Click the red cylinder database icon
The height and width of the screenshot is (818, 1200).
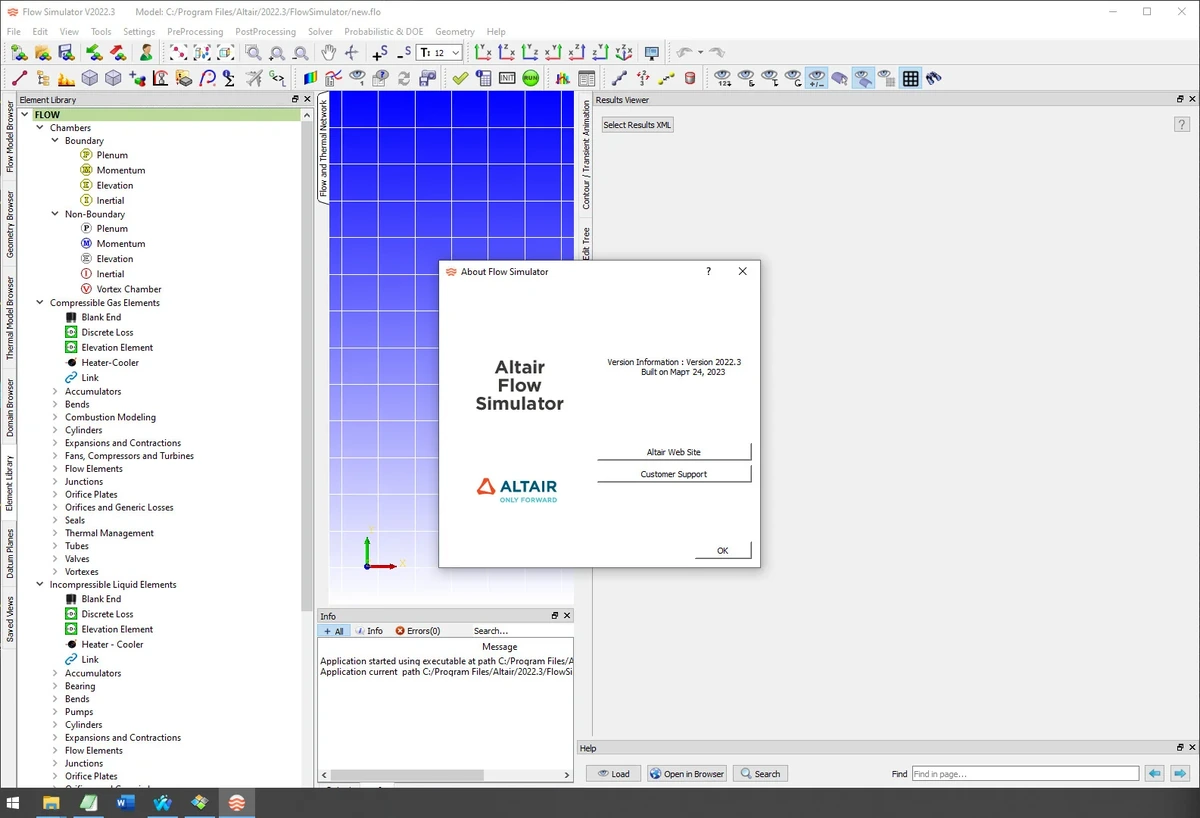tap(689, 77)
